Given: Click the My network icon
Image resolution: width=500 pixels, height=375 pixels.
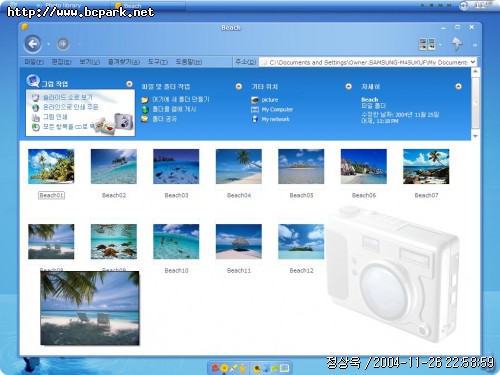Looking at the screenshot, I should pos(255,119).
